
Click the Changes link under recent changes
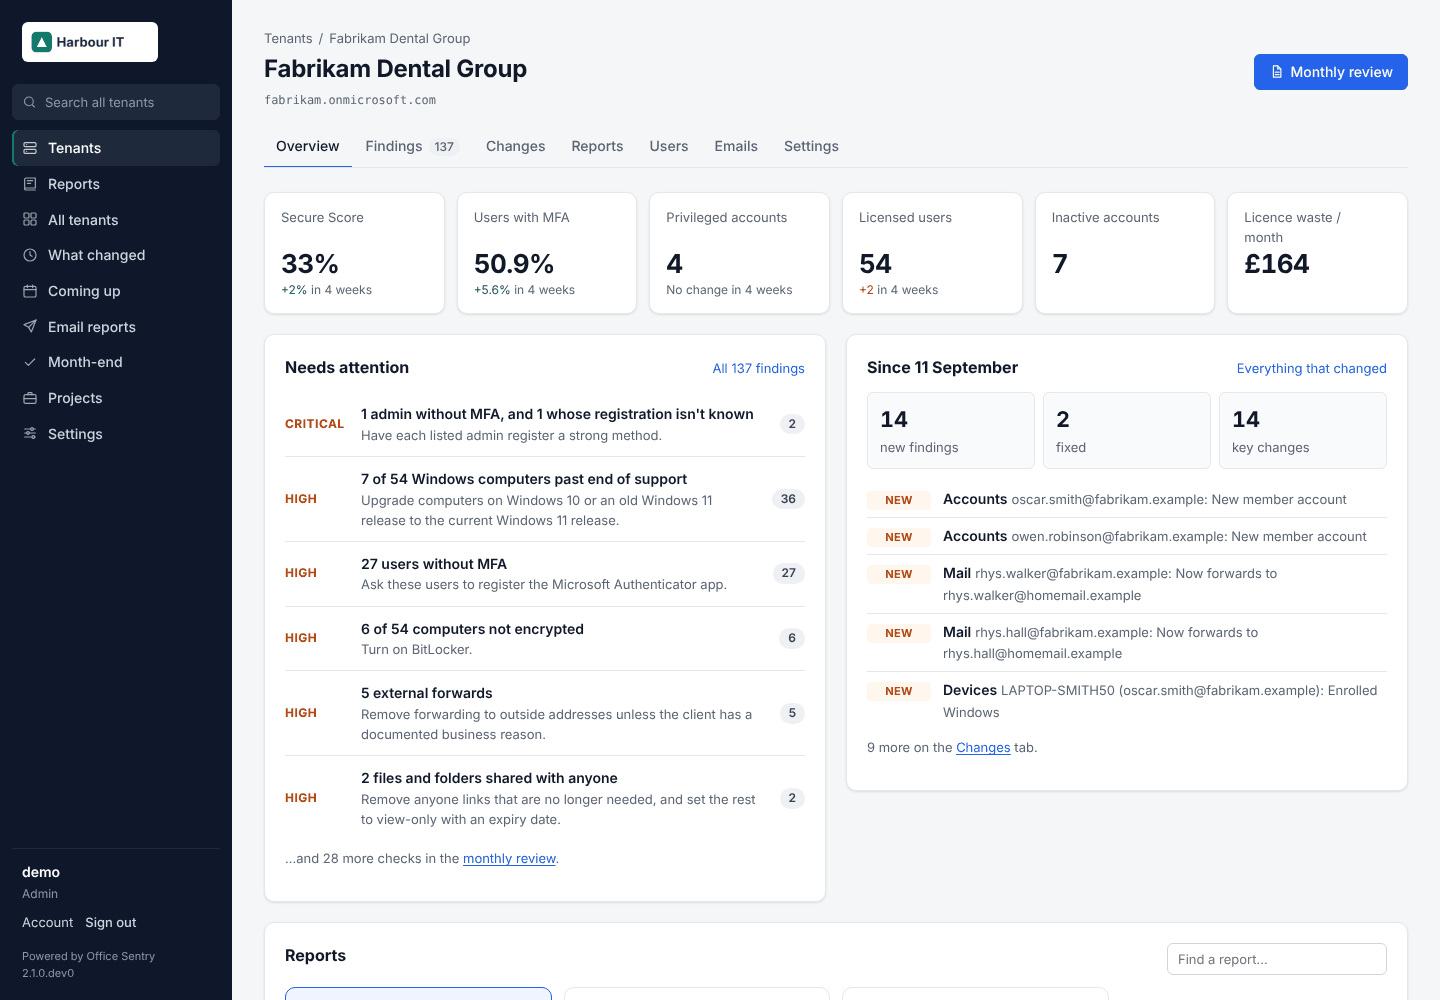click(x=983, y=748)
